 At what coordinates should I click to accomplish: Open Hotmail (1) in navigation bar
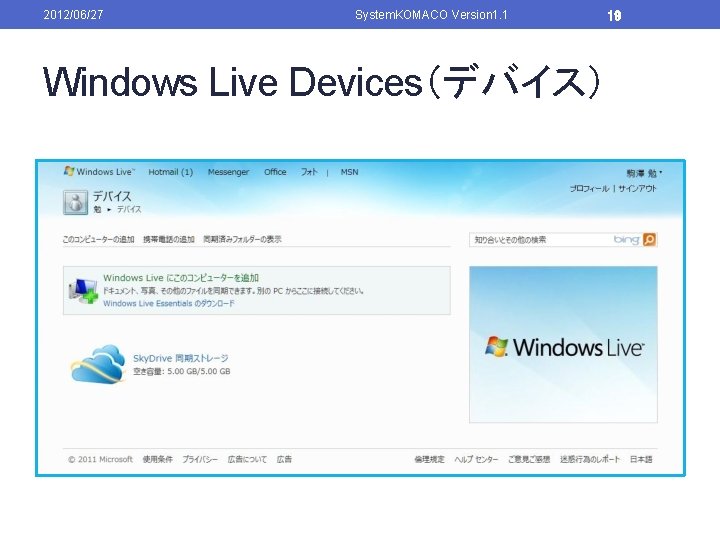[x=170, y=172]
